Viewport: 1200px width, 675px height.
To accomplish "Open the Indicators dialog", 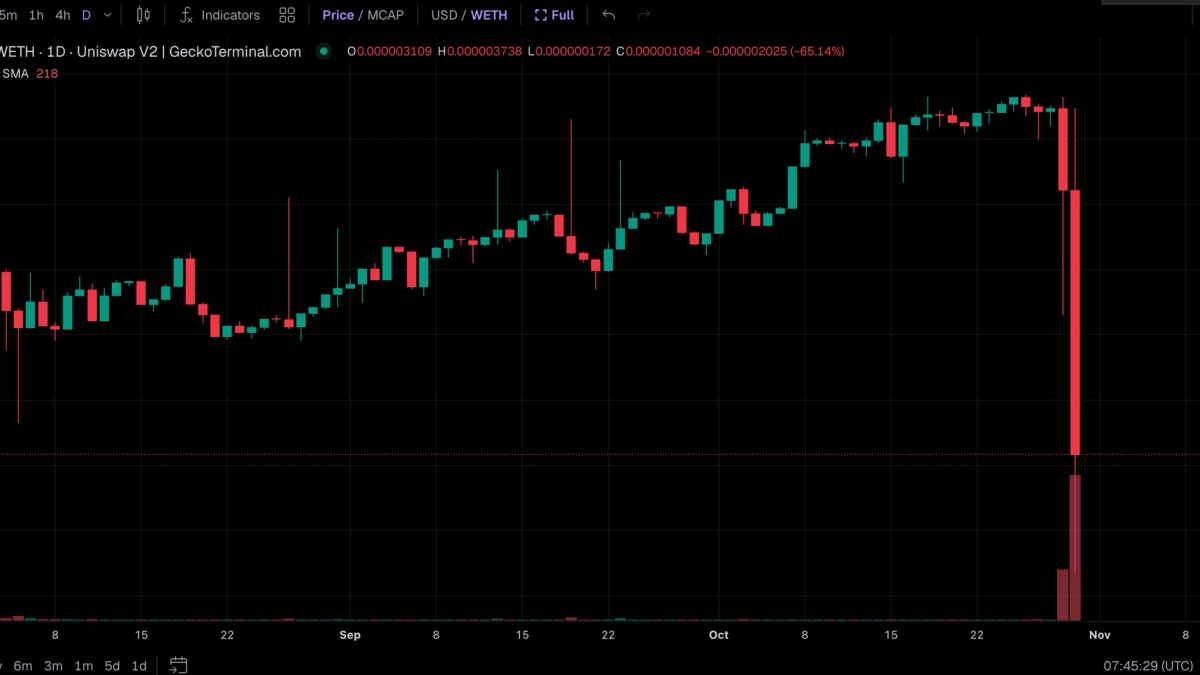I will tap(220, 15).
